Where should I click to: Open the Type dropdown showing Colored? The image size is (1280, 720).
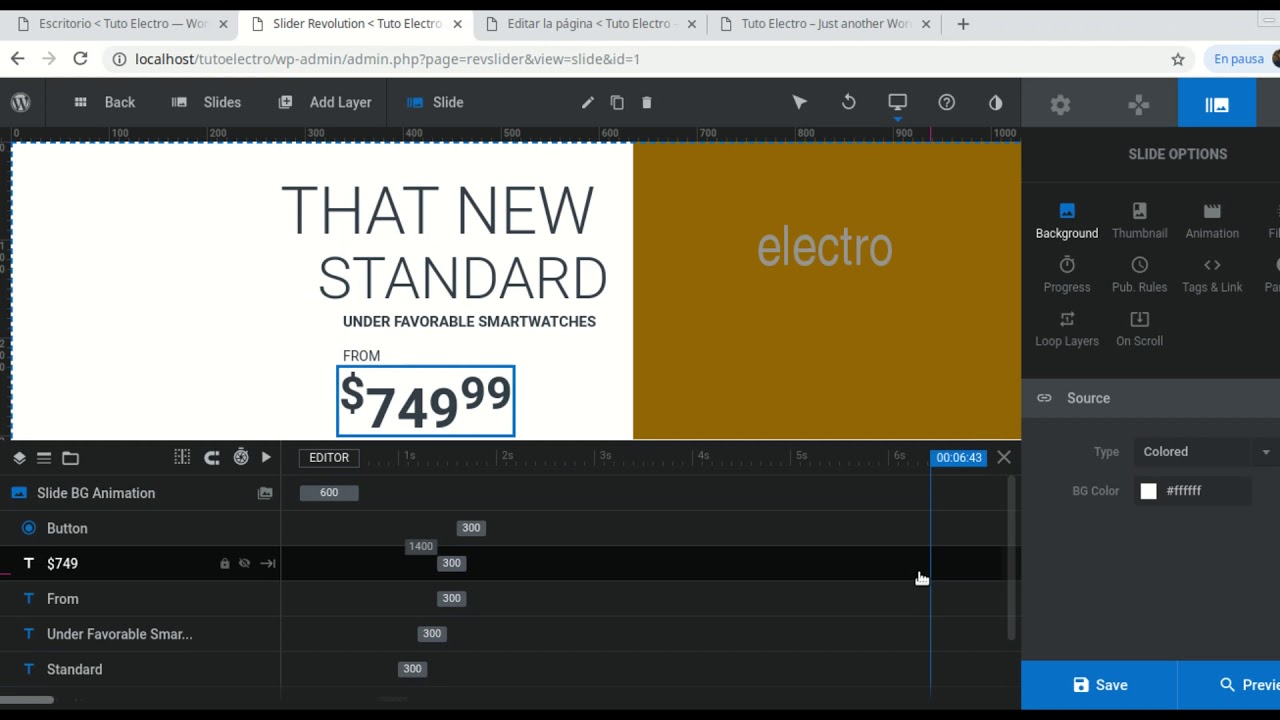point(1206,452)
